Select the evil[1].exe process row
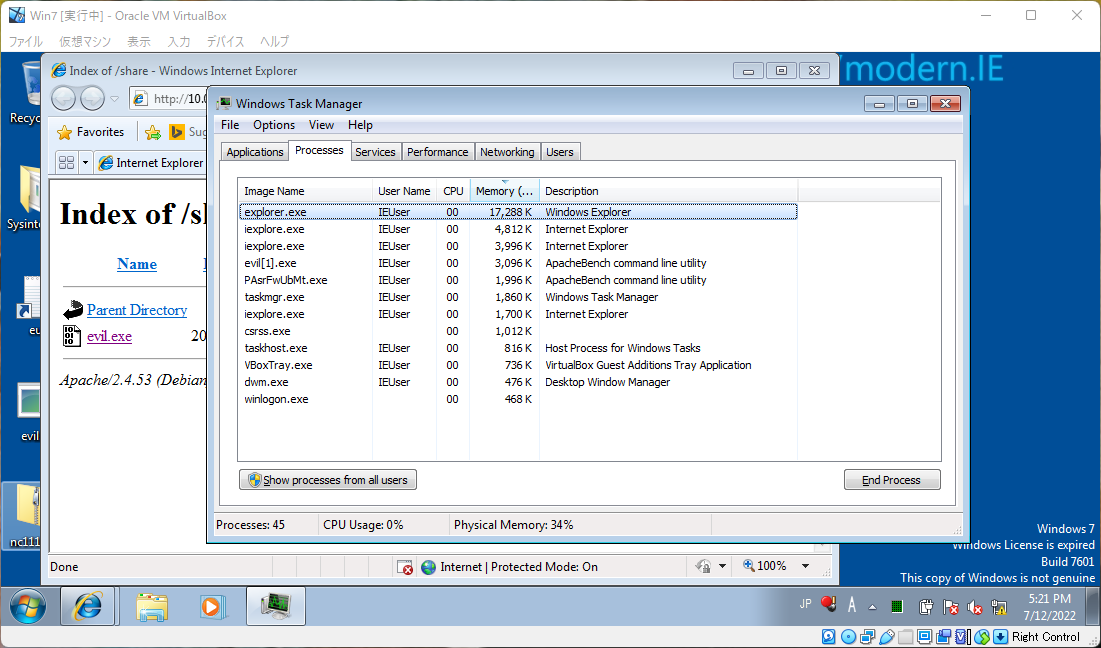The width and height of the screenshot is (1101, 648). [x=518, y=263]
